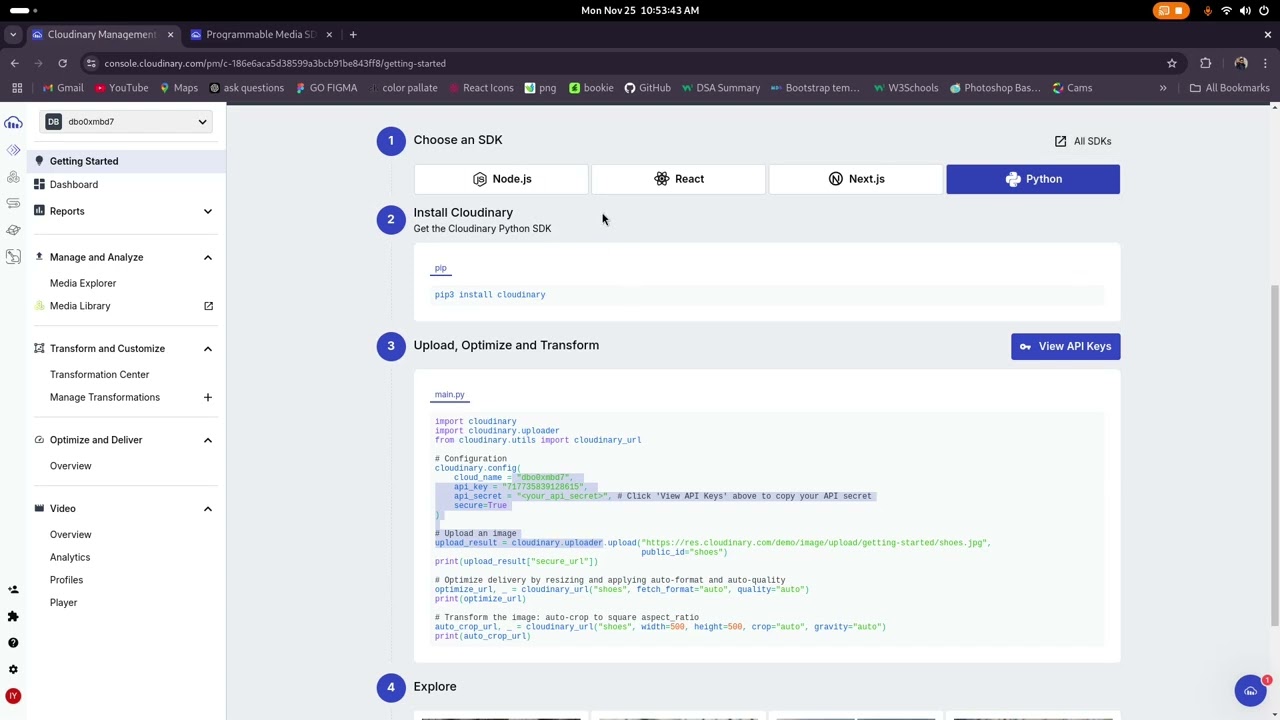Collapse the Video section
1280x720 pixels.
coord(208,509)
